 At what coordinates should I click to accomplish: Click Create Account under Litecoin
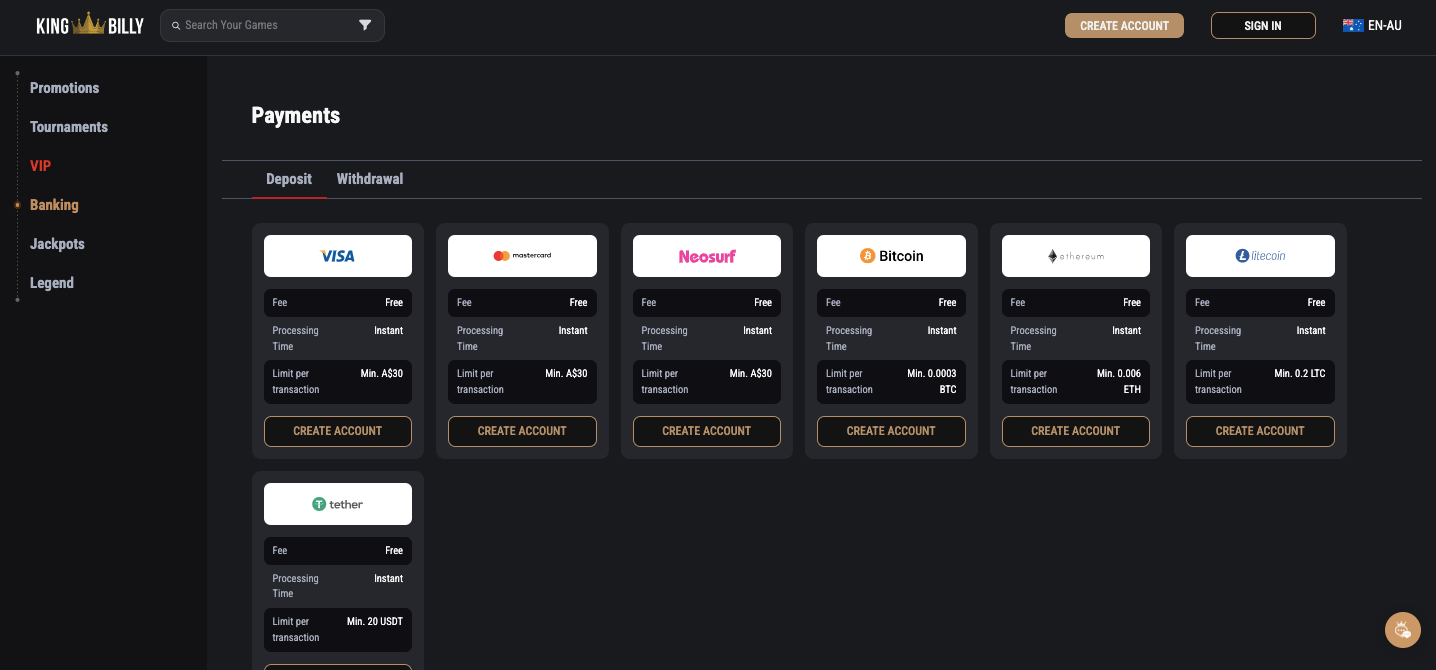1260,431
